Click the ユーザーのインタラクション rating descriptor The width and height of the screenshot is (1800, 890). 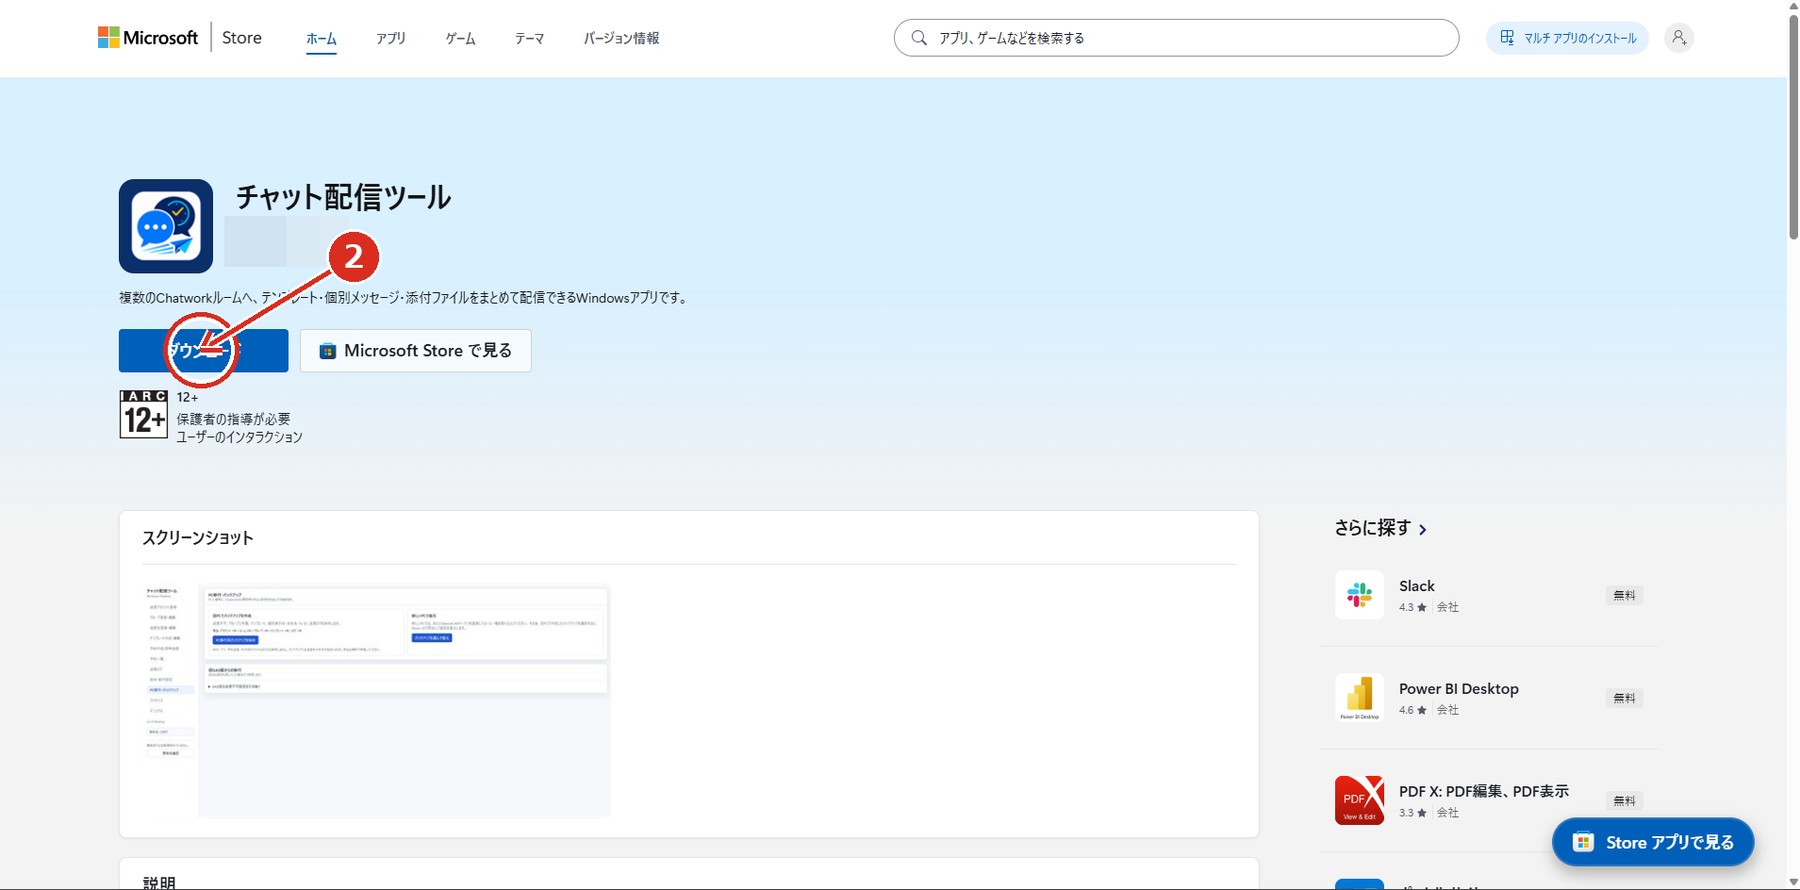click(x=240, y=437)
